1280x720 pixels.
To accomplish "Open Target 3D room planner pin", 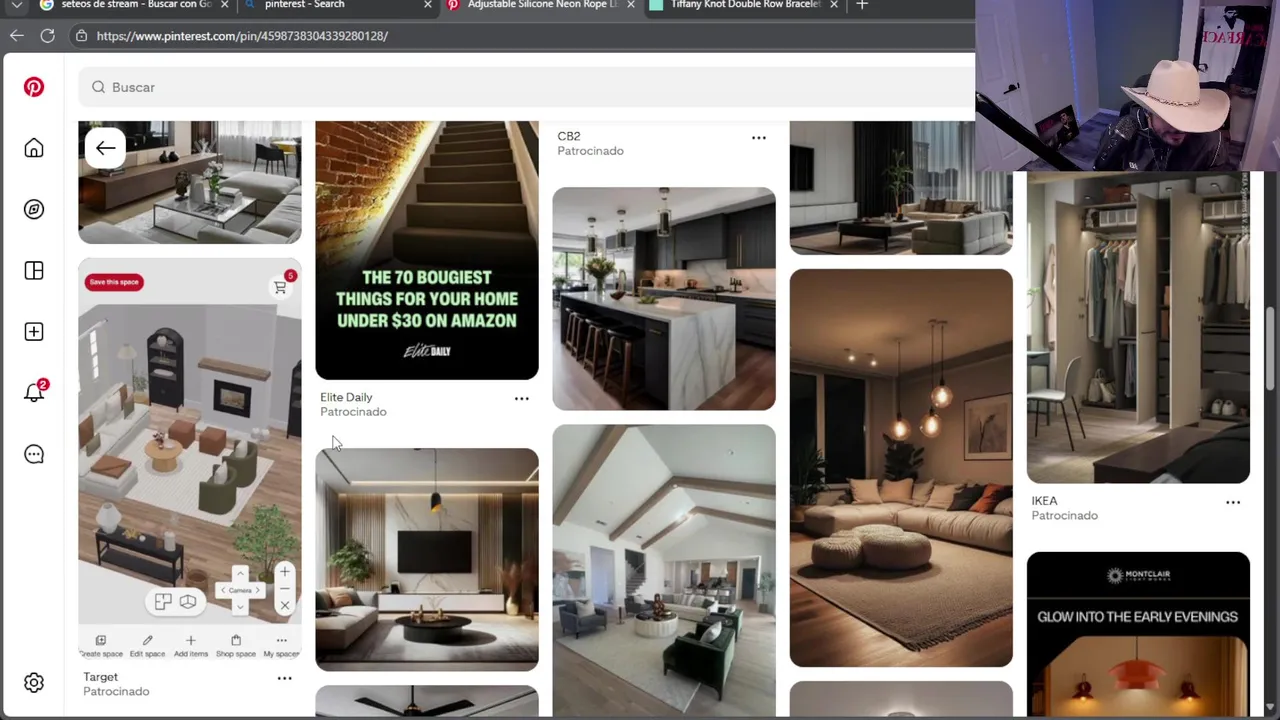I will (x=190, y=460).
